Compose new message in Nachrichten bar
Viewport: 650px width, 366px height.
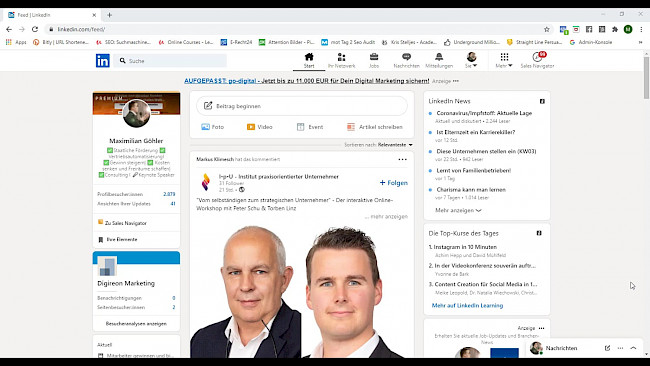coord(607,348)
